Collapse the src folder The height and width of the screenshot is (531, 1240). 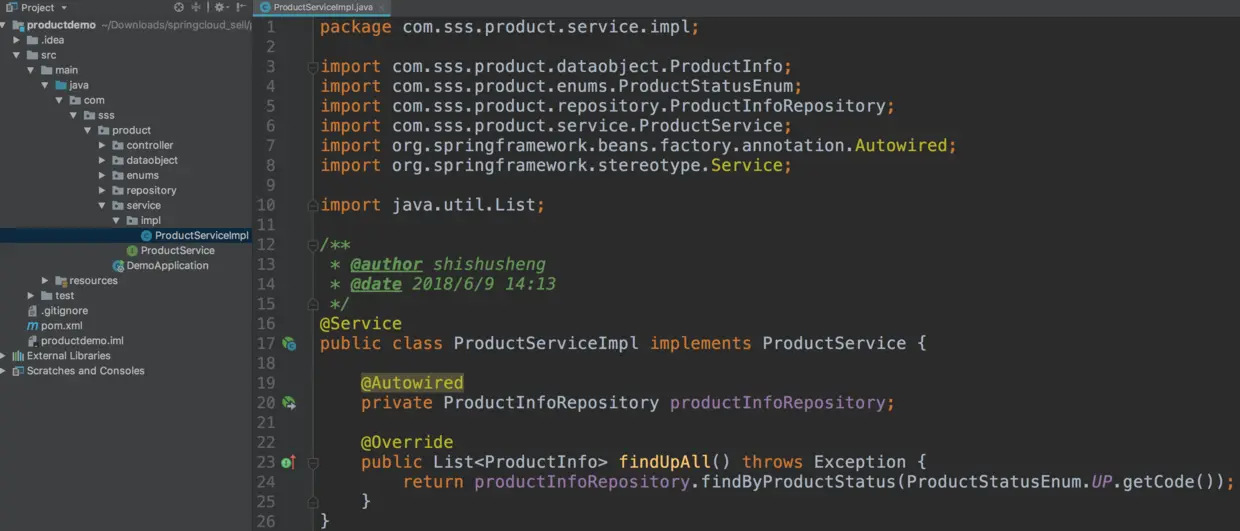pos(17,55)
